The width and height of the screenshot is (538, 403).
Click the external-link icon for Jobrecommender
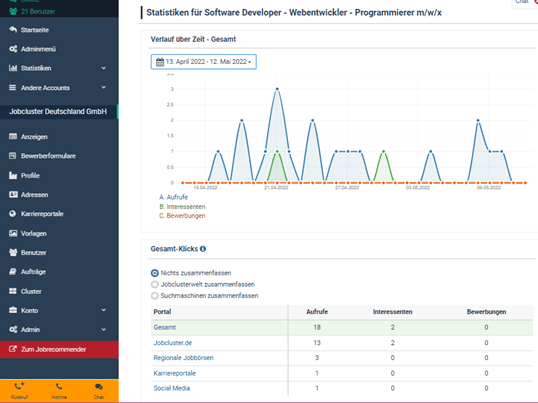pos(13,349)
